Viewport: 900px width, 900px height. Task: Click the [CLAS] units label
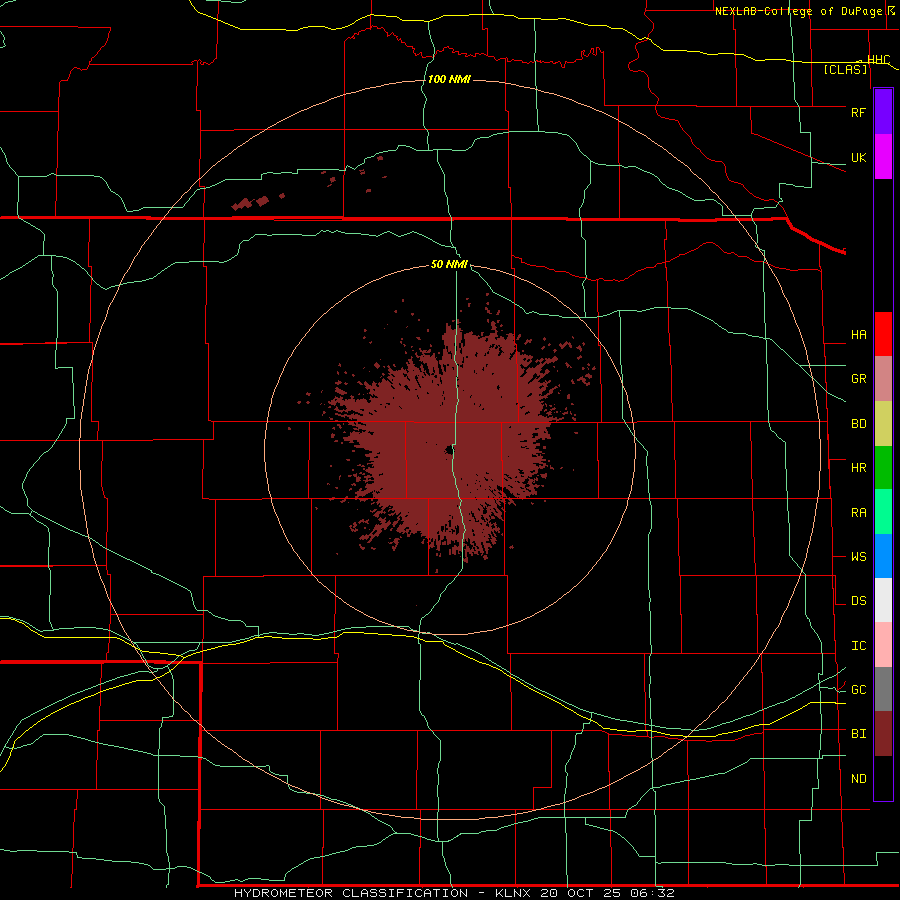pos(845,70)
